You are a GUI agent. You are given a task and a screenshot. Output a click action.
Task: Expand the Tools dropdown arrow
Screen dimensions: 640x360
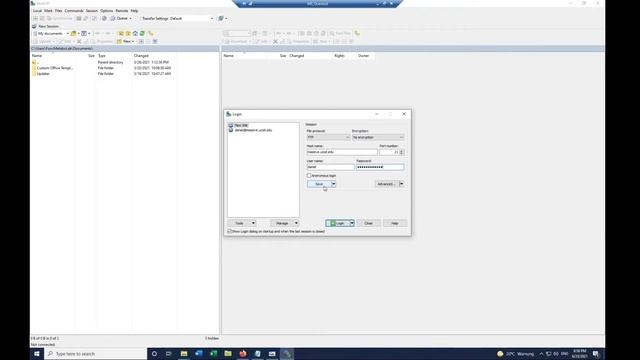click(x=253, y=223)
